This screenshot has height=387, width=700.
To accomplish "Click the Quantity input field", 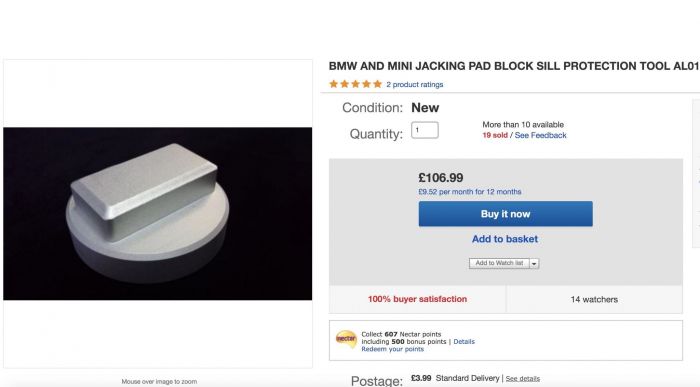I will click(x=425, y=130).
